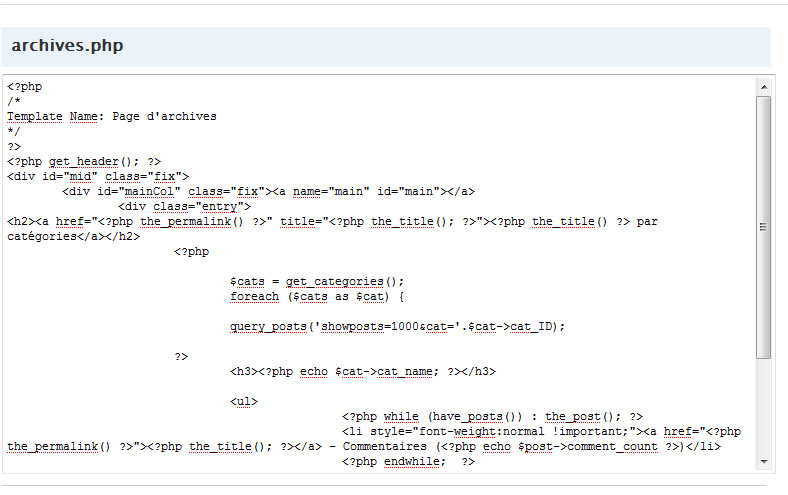Image resolution: width=788 pixels, height=495 pixels.
Task: Click the opening '<?php' on first line
Action: (x=25, y=87)
